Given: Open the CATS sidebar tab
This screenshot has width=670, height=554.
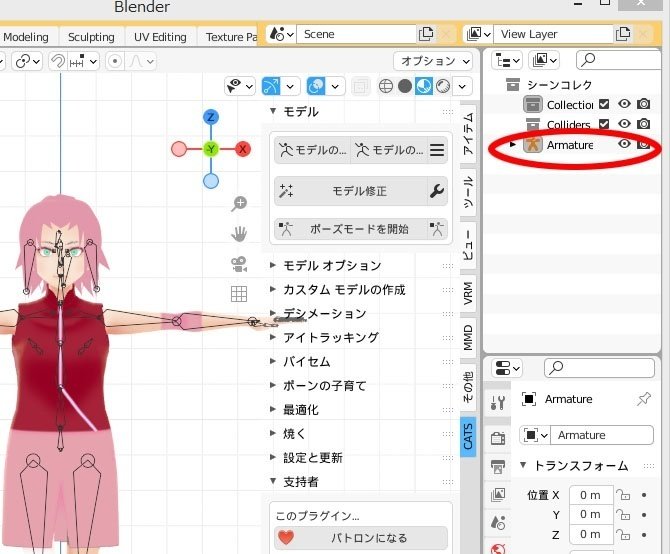Looking at the screenshot, I should click(x=468, y=437).
